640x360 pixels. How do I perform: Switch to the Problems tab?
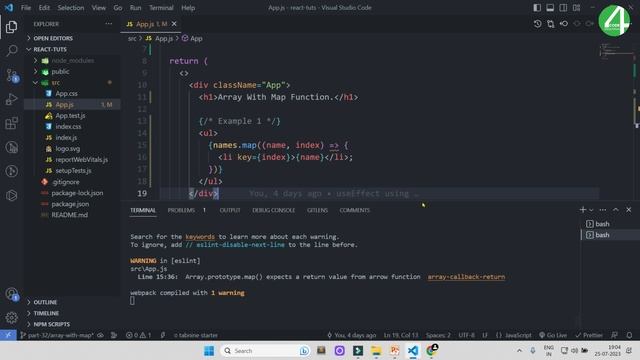[181, 210]
